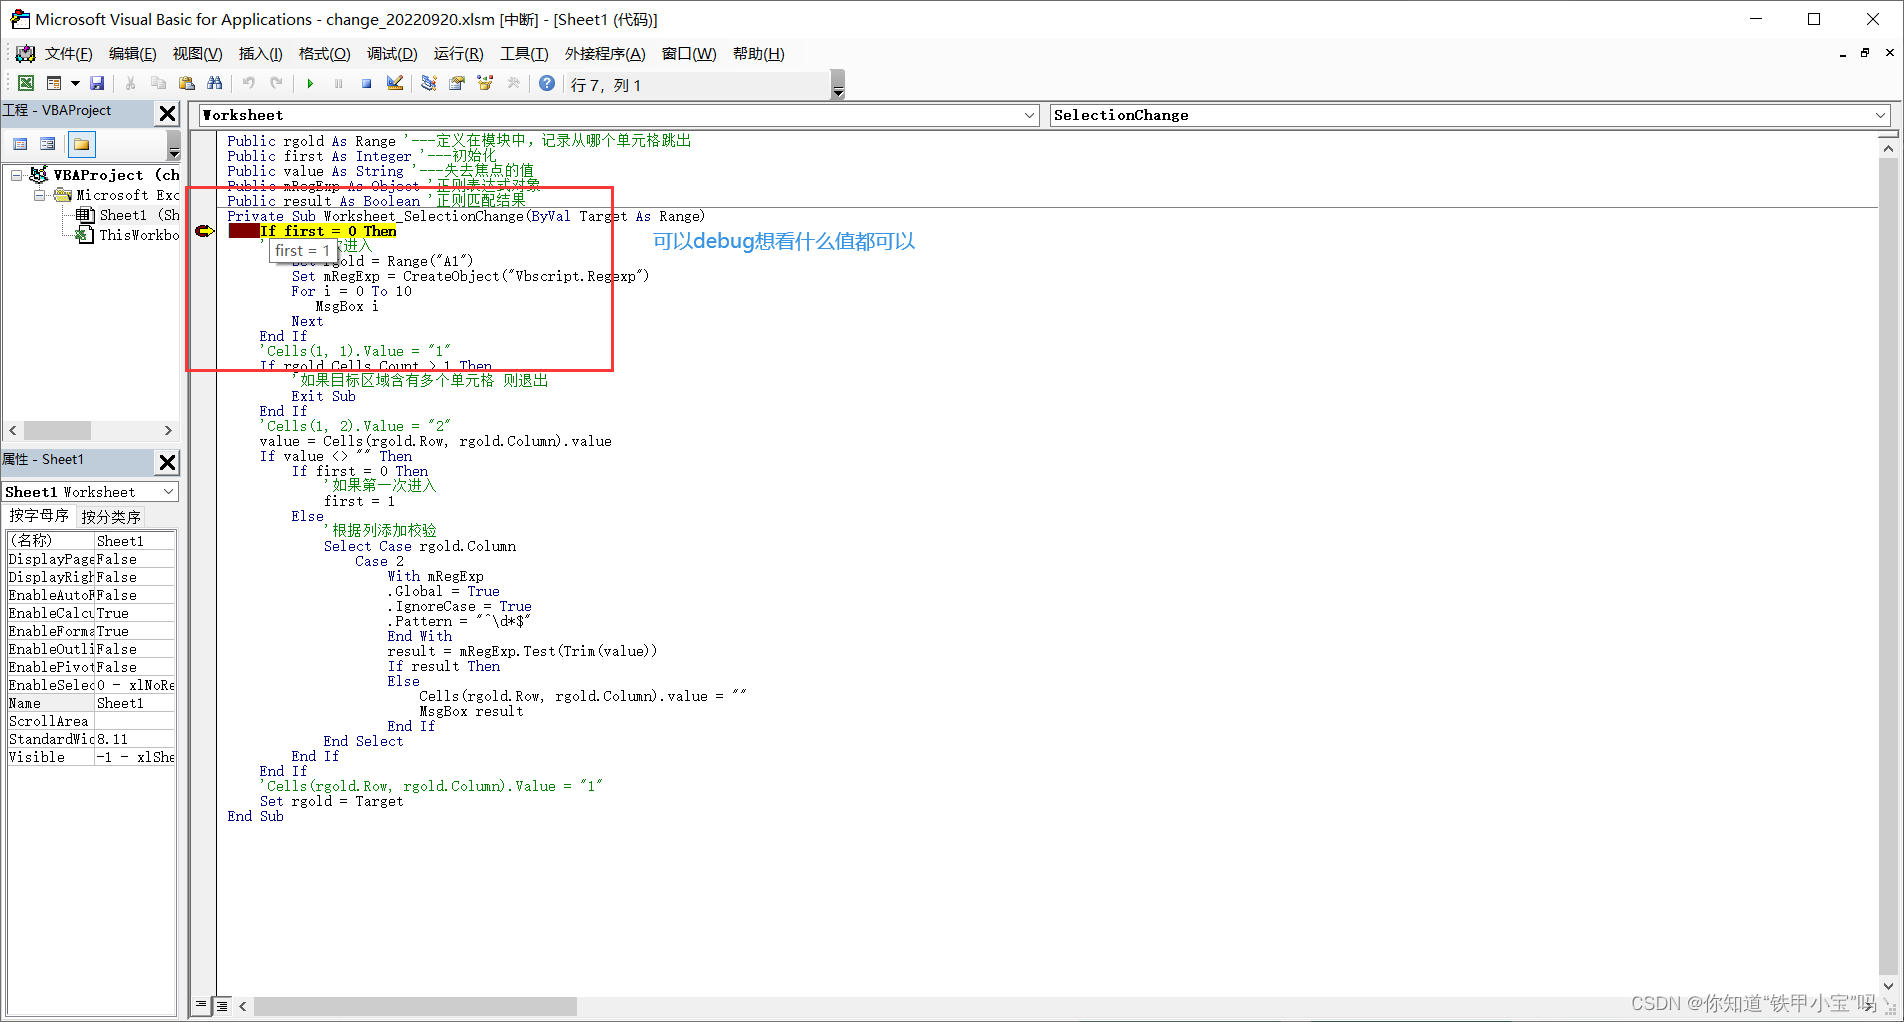Switch to the 按分类序 tab
The image size is (1904, 1022).
[111, 517]
